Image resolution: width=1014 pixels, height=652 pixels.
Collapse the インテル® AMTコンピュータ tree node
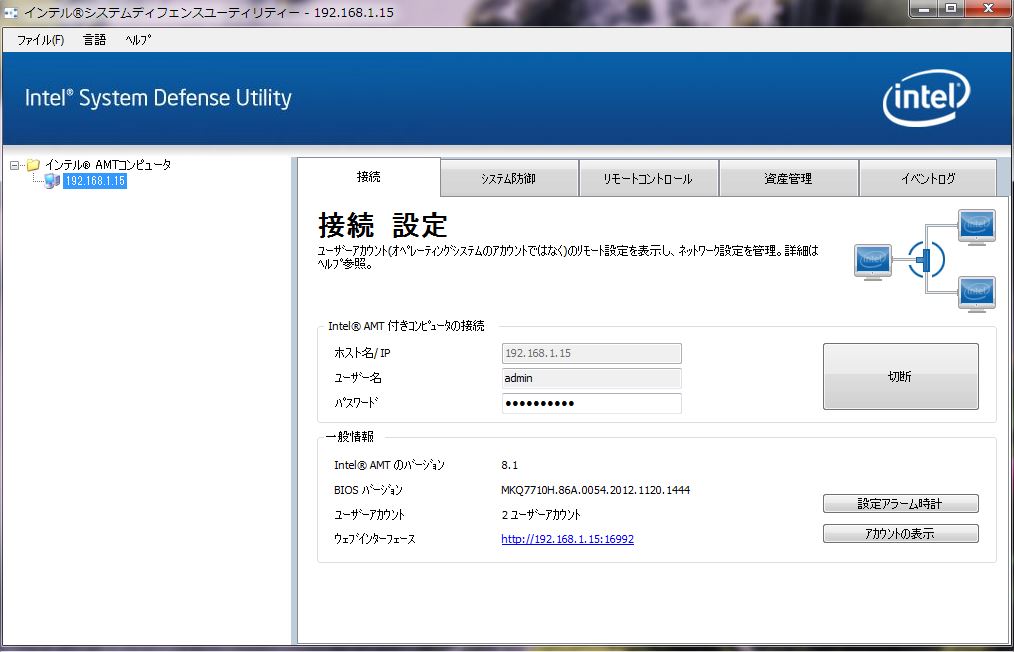pos(14,166)
